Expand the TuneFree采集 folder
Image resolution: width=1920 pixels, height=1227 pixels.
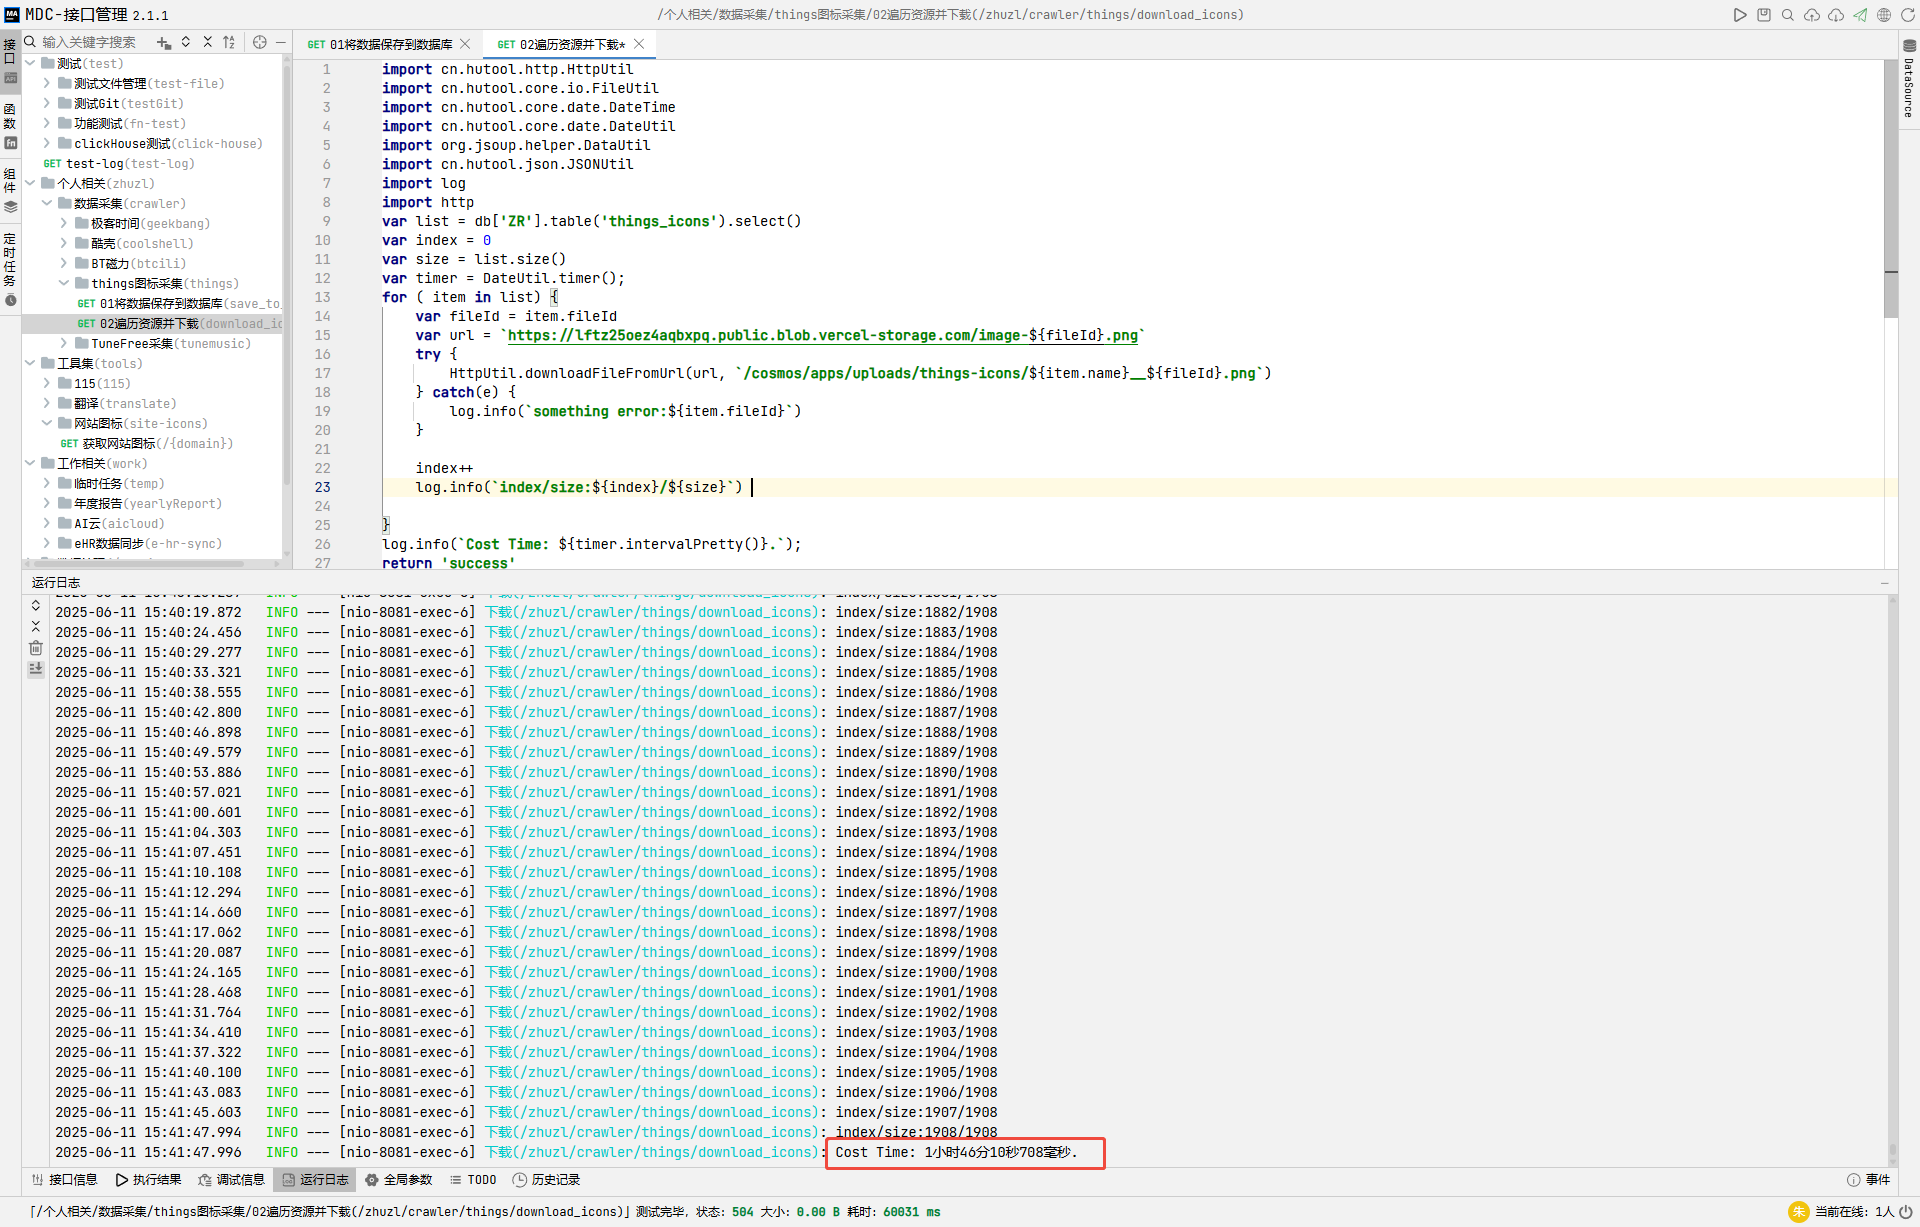coord(64,343)
